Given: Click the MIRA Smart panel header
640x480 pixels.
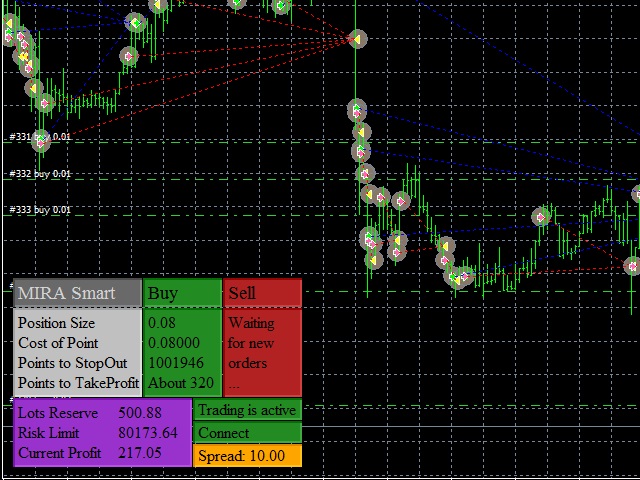Looking at the screenshot, I should click(x=78, y=293).
